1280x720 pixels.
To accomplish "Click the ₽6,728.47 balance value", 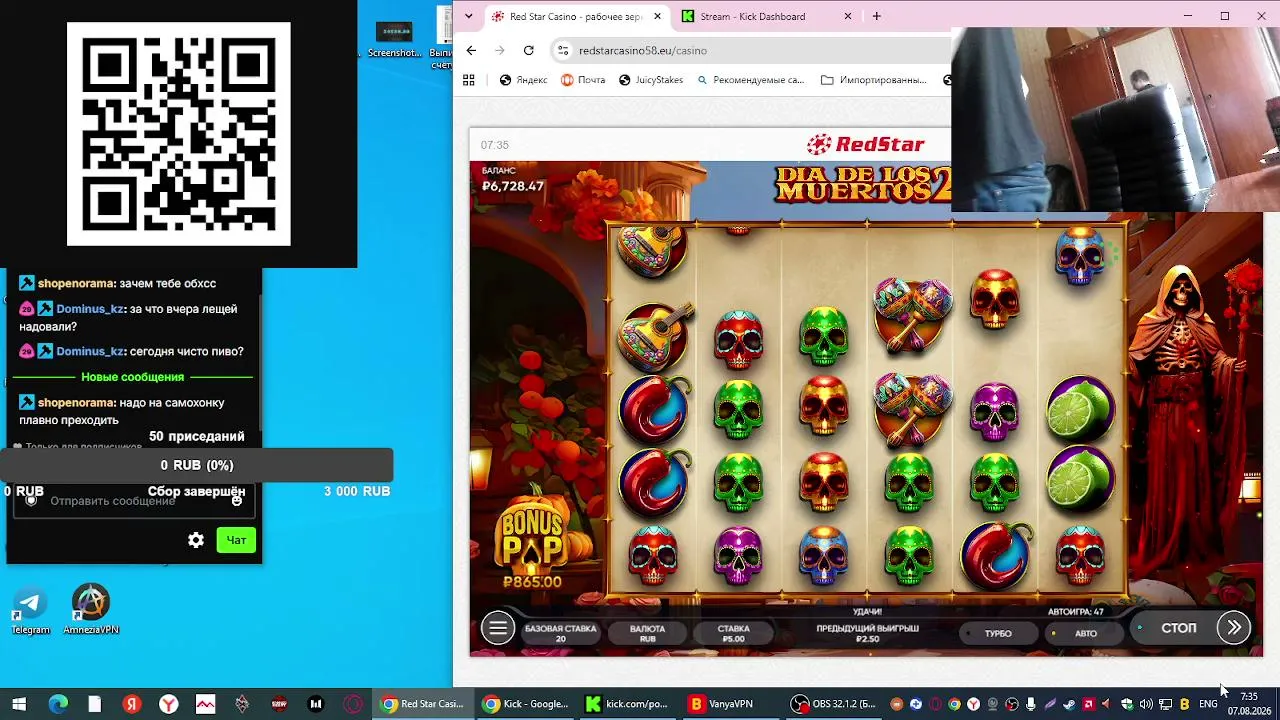I will [513, 186].
